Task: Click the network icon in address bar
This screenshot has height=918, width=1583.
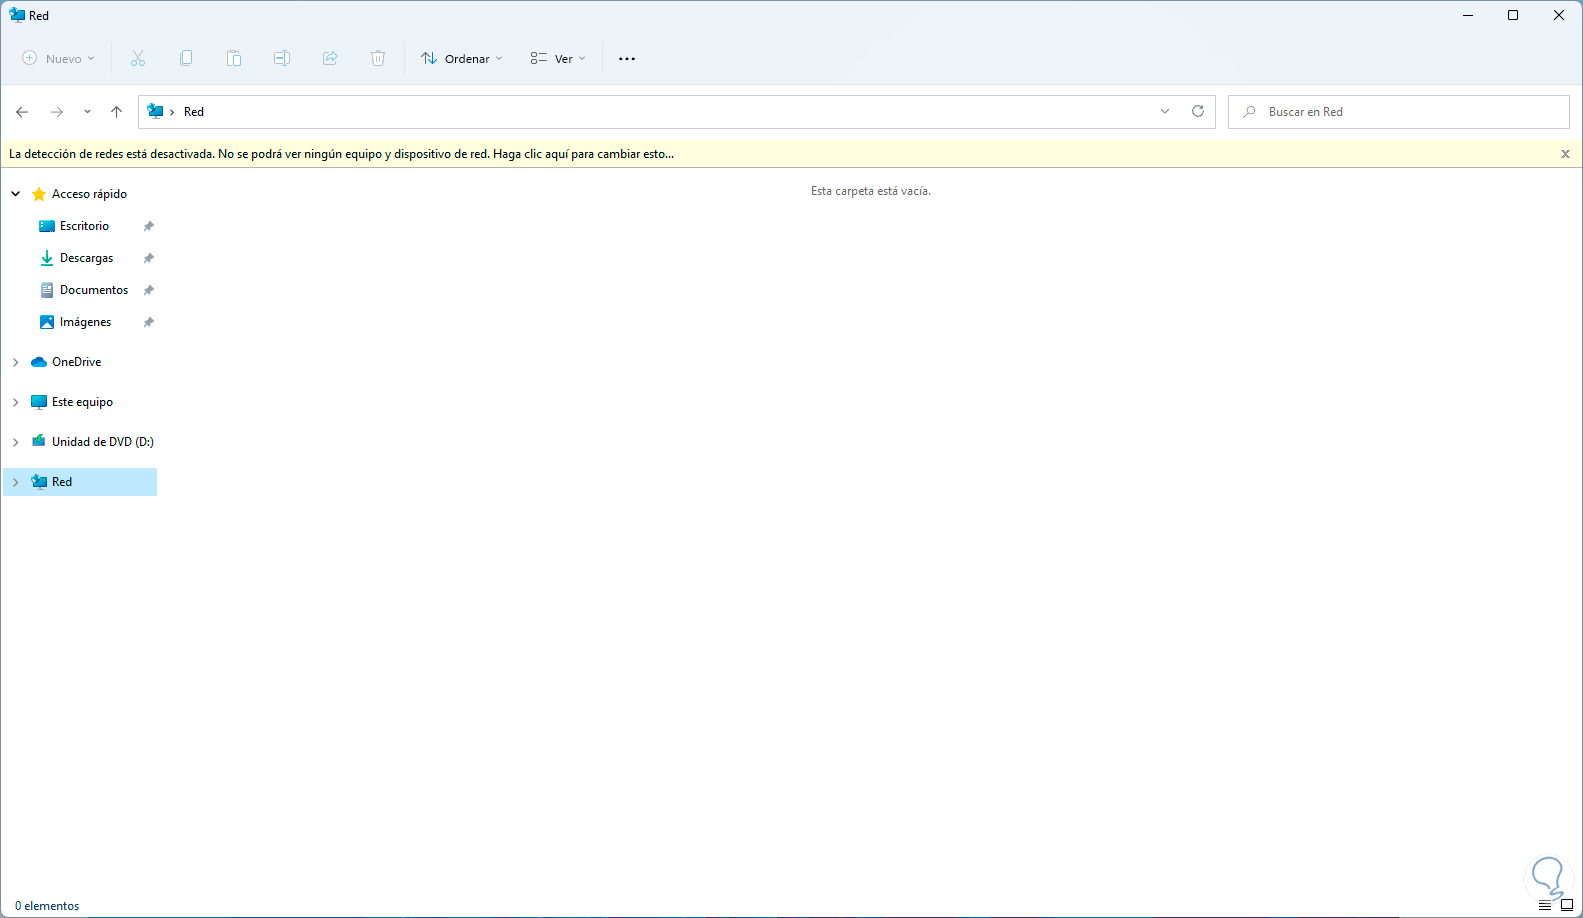Action: click(155, 111)
